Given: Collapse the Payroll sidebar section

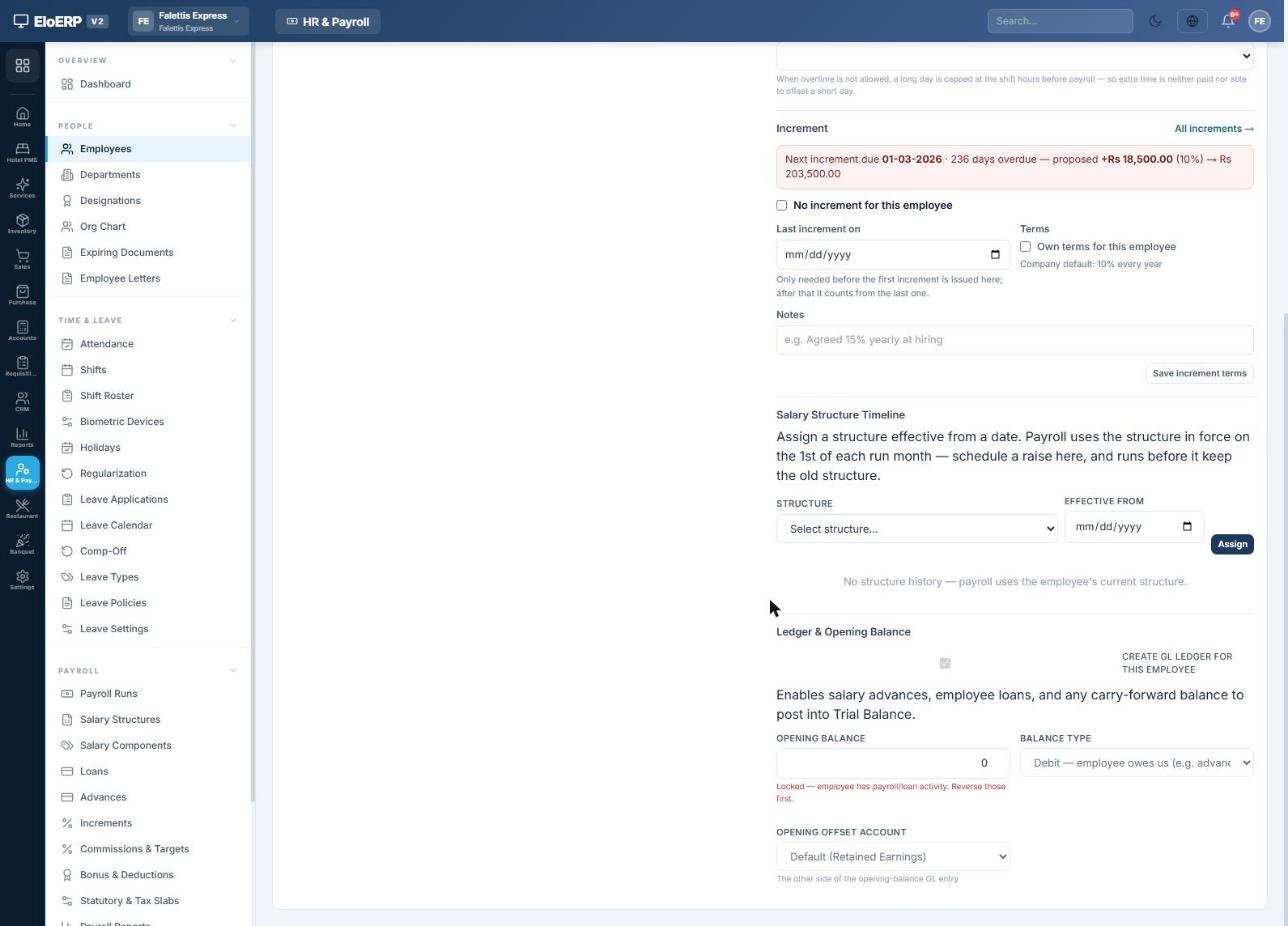Looking at the screenshot, I should tap(233, 670).
